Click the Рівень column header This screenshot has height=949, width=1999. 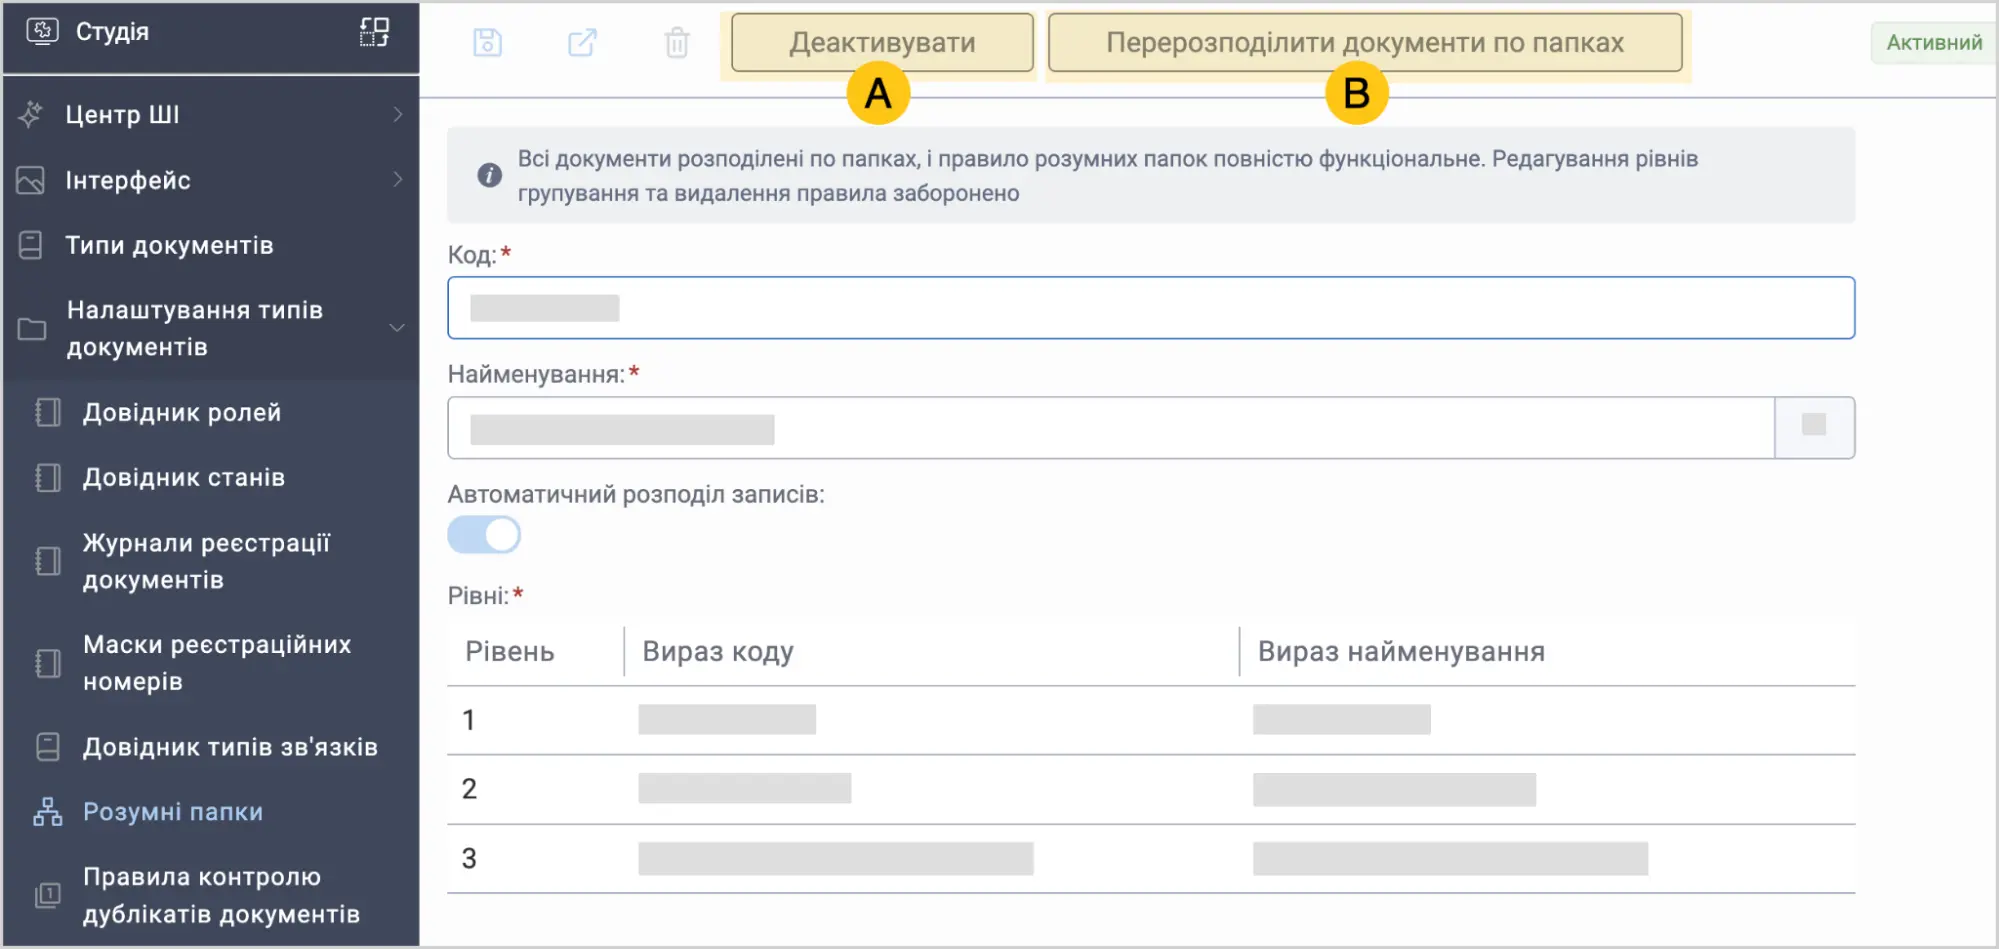pos(510,652)
